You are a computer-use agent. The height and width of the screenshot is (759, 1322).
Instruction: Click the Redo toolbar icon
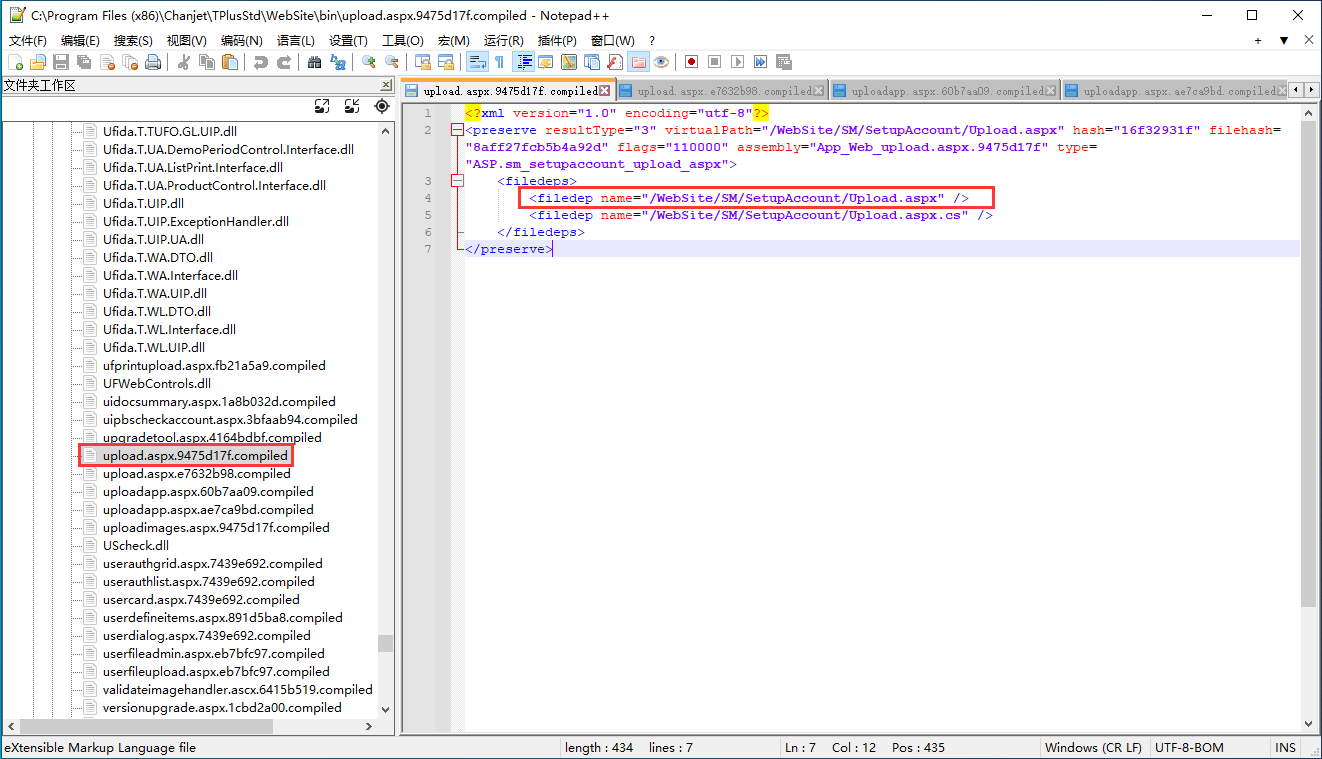[284, 62]
